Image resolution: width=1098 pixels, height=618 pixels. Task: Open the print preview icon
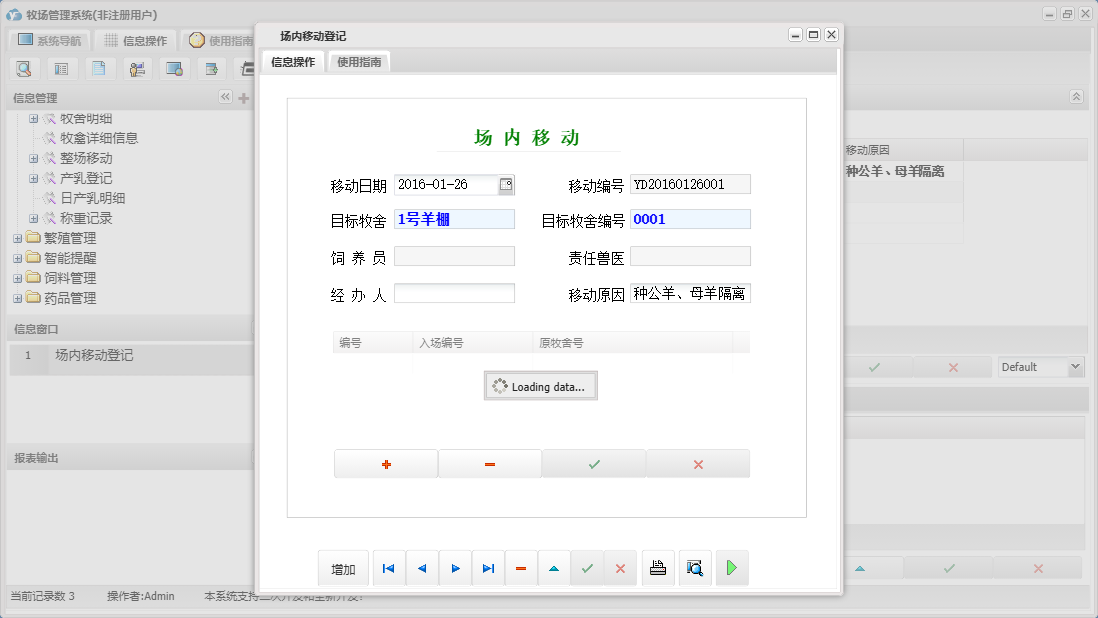tap(694, 567)
